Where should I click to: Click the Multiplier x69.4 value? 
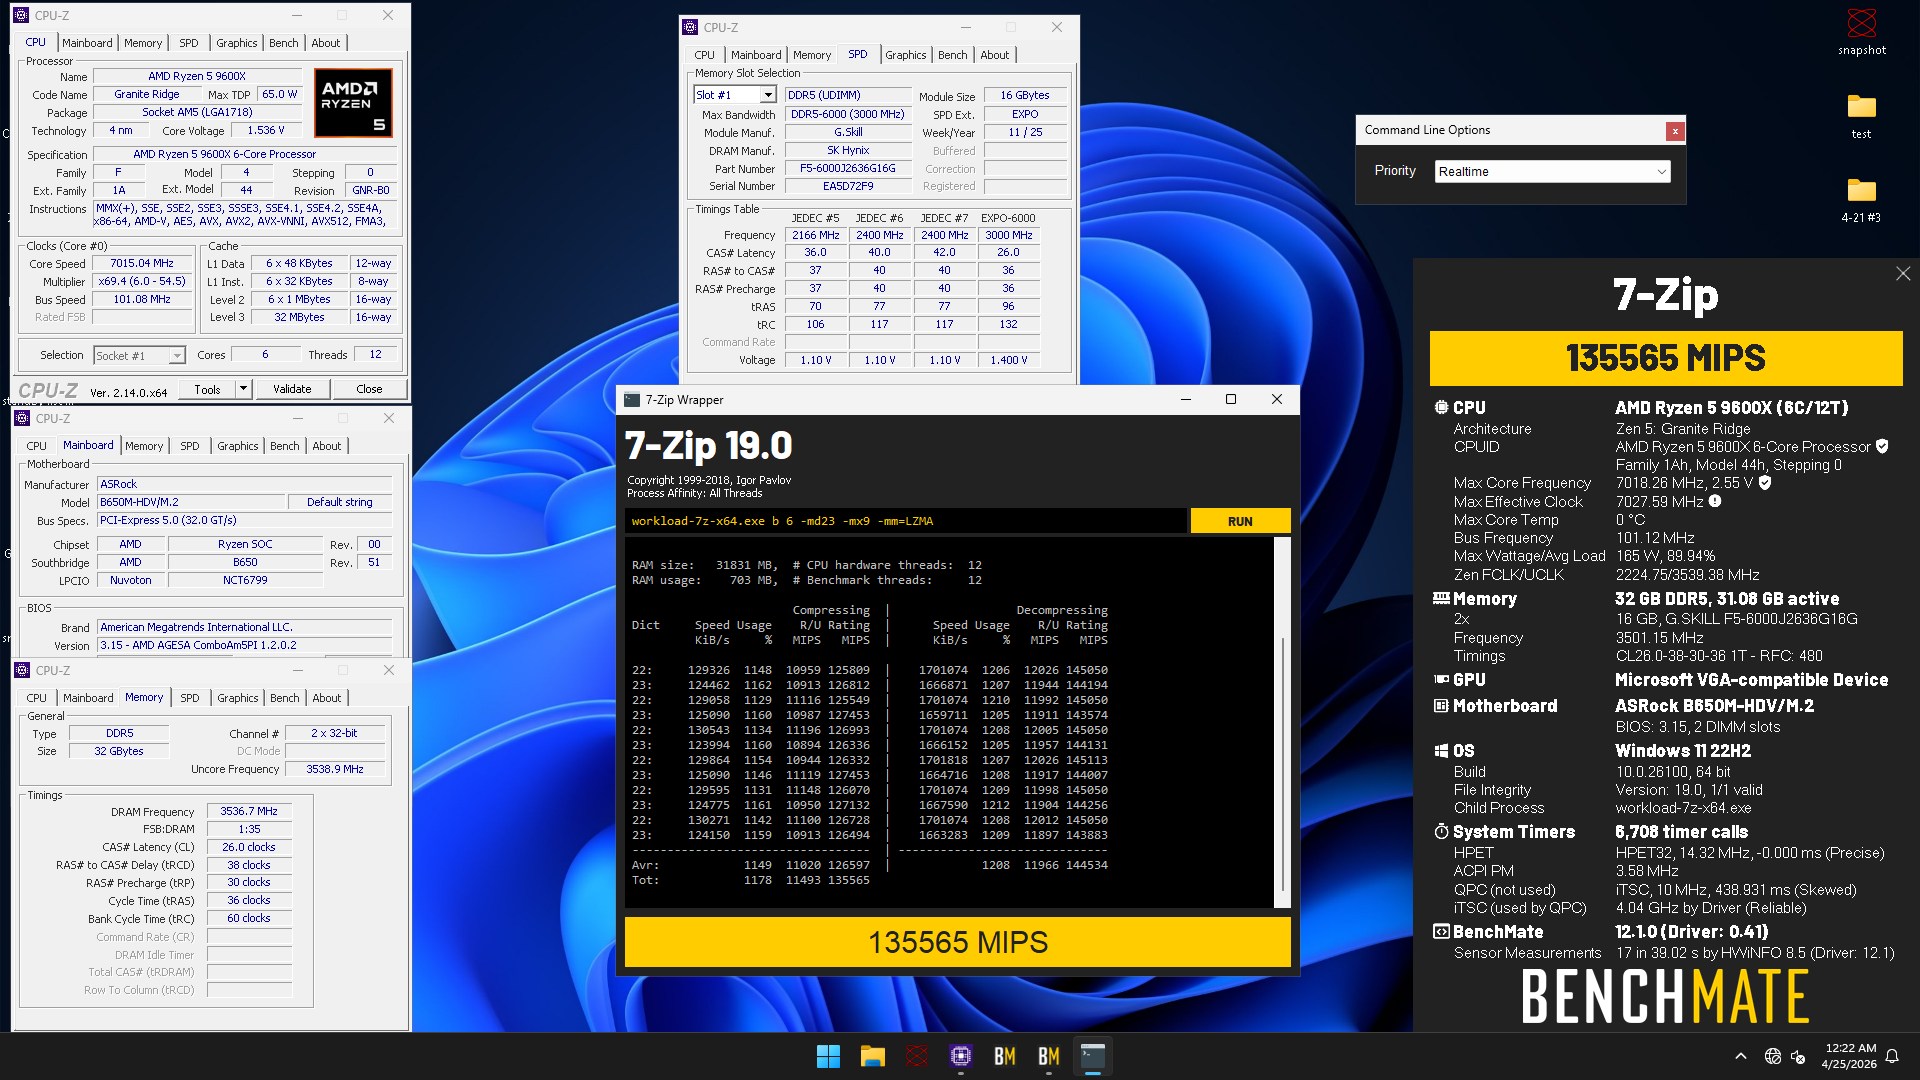(142, 281)
